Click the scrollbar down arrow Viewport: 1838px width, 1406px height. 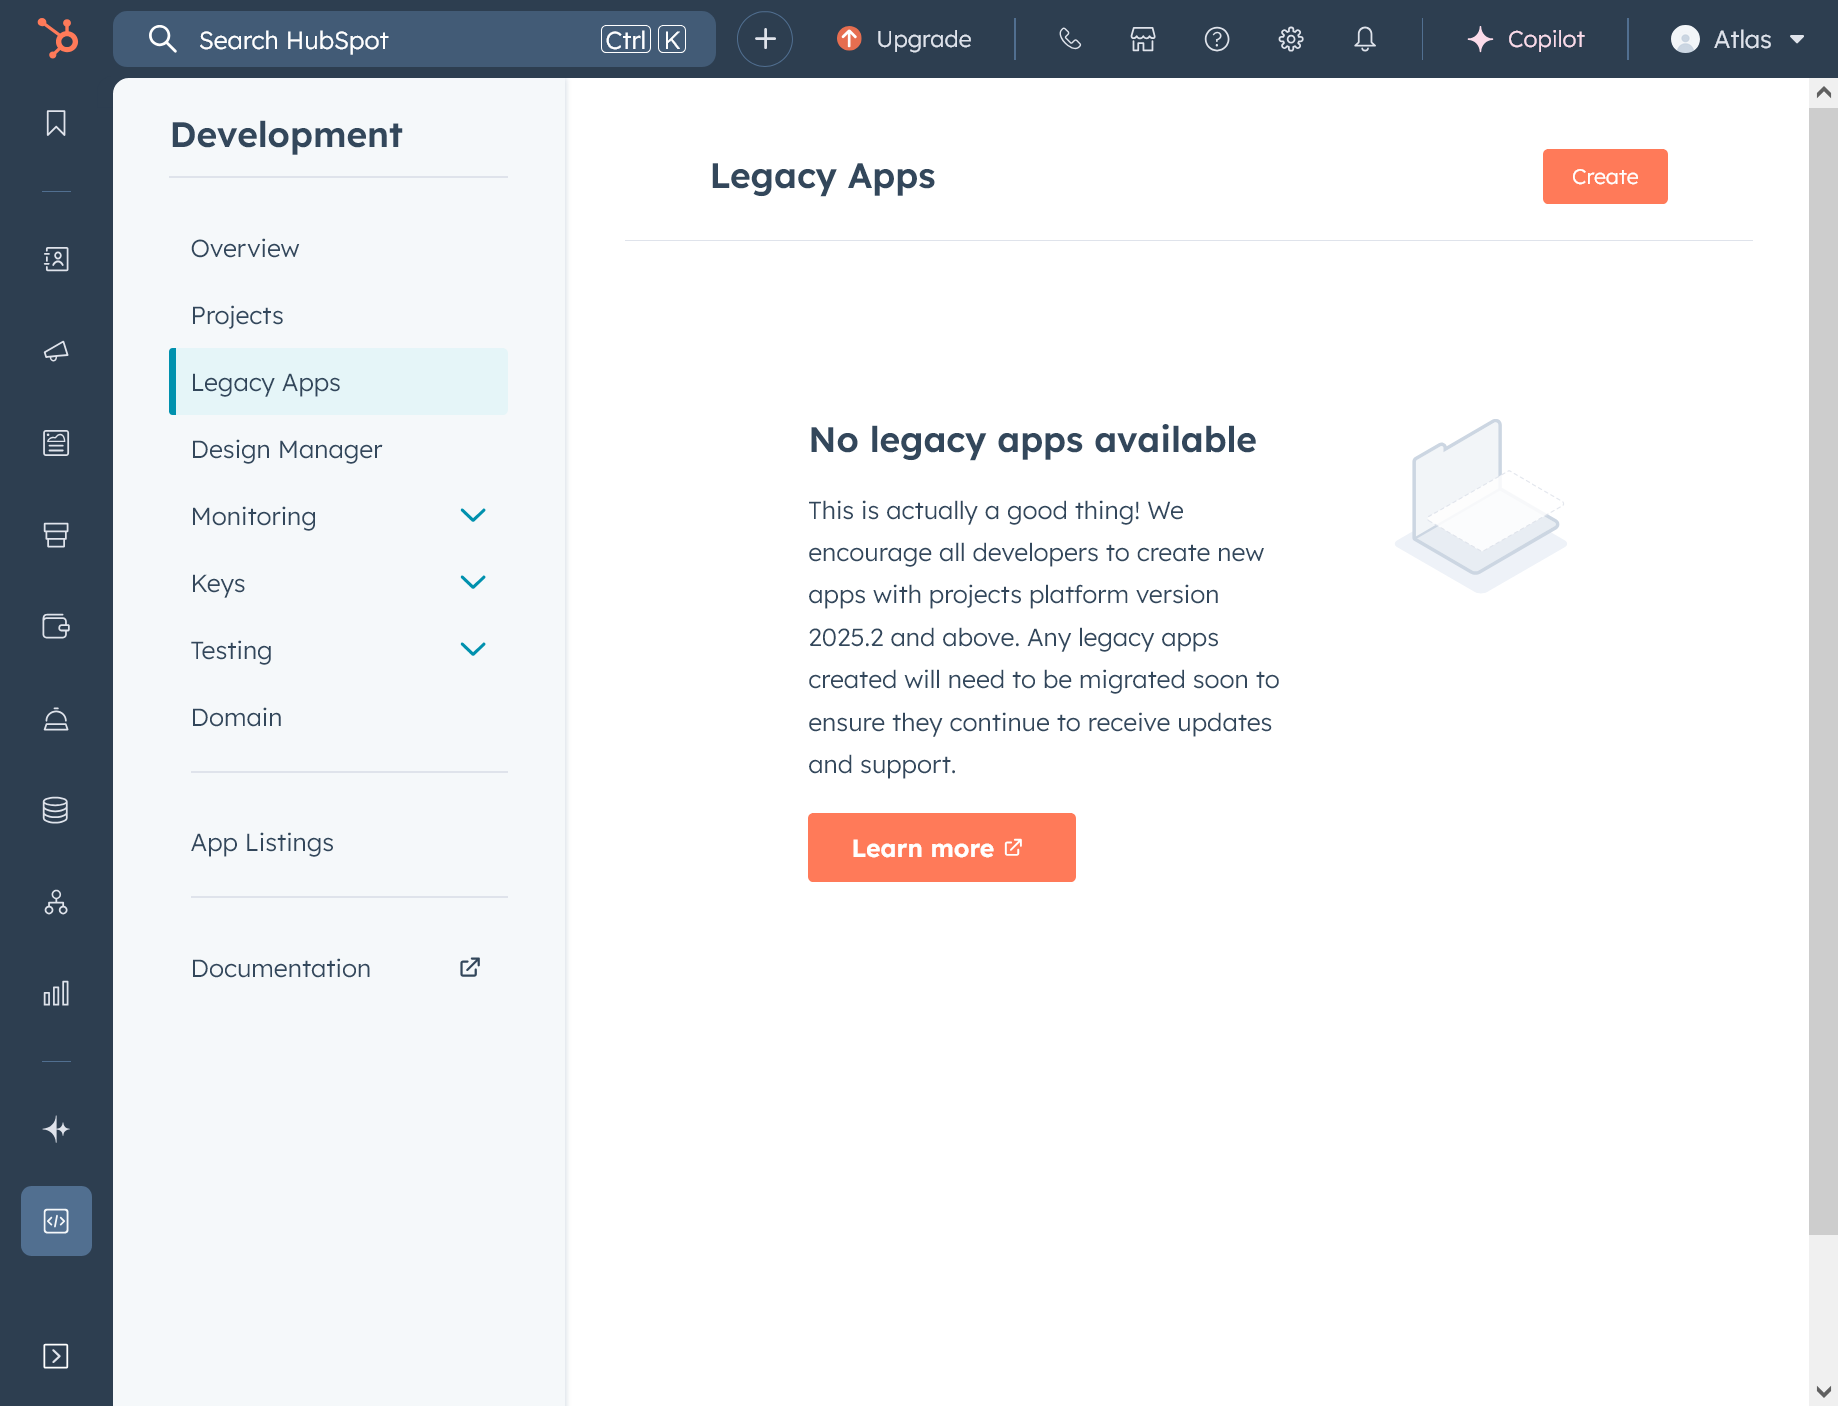point(1823,1391)
